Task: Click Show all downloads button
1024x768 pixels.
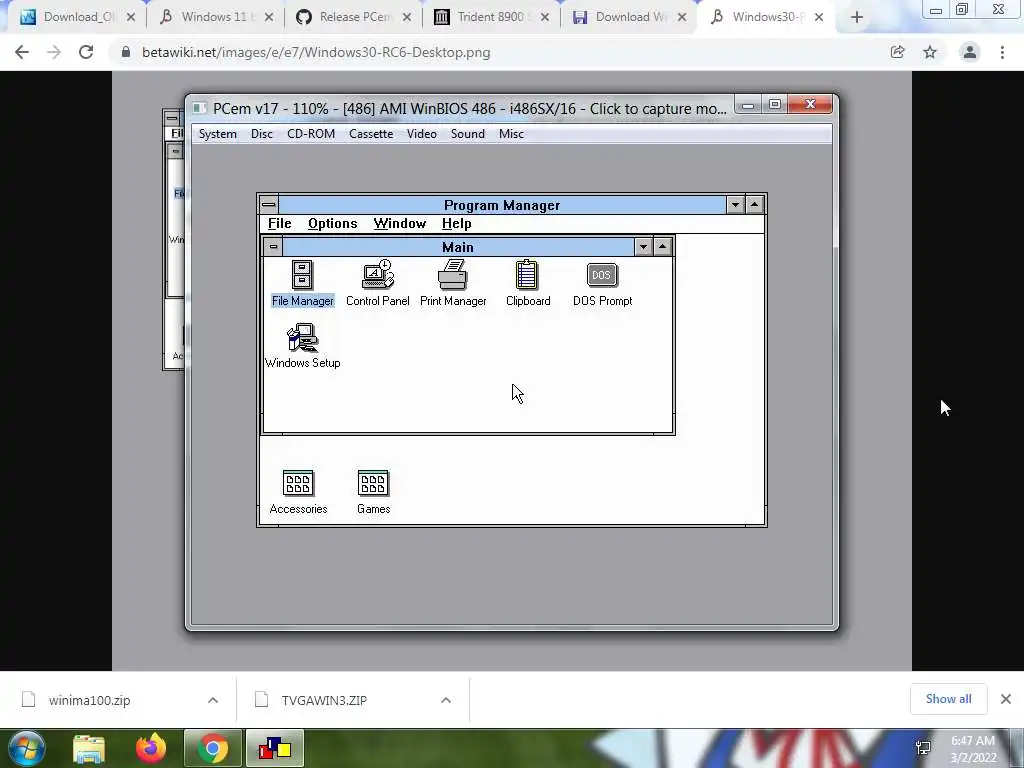Action: [x=948, y=699]
